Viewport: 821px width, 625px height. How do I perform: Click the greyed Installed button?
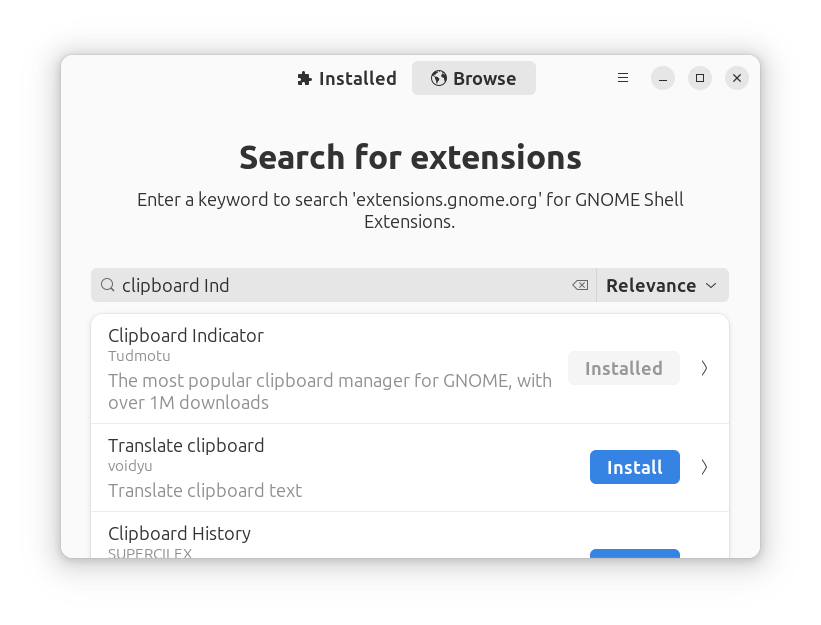624,368
